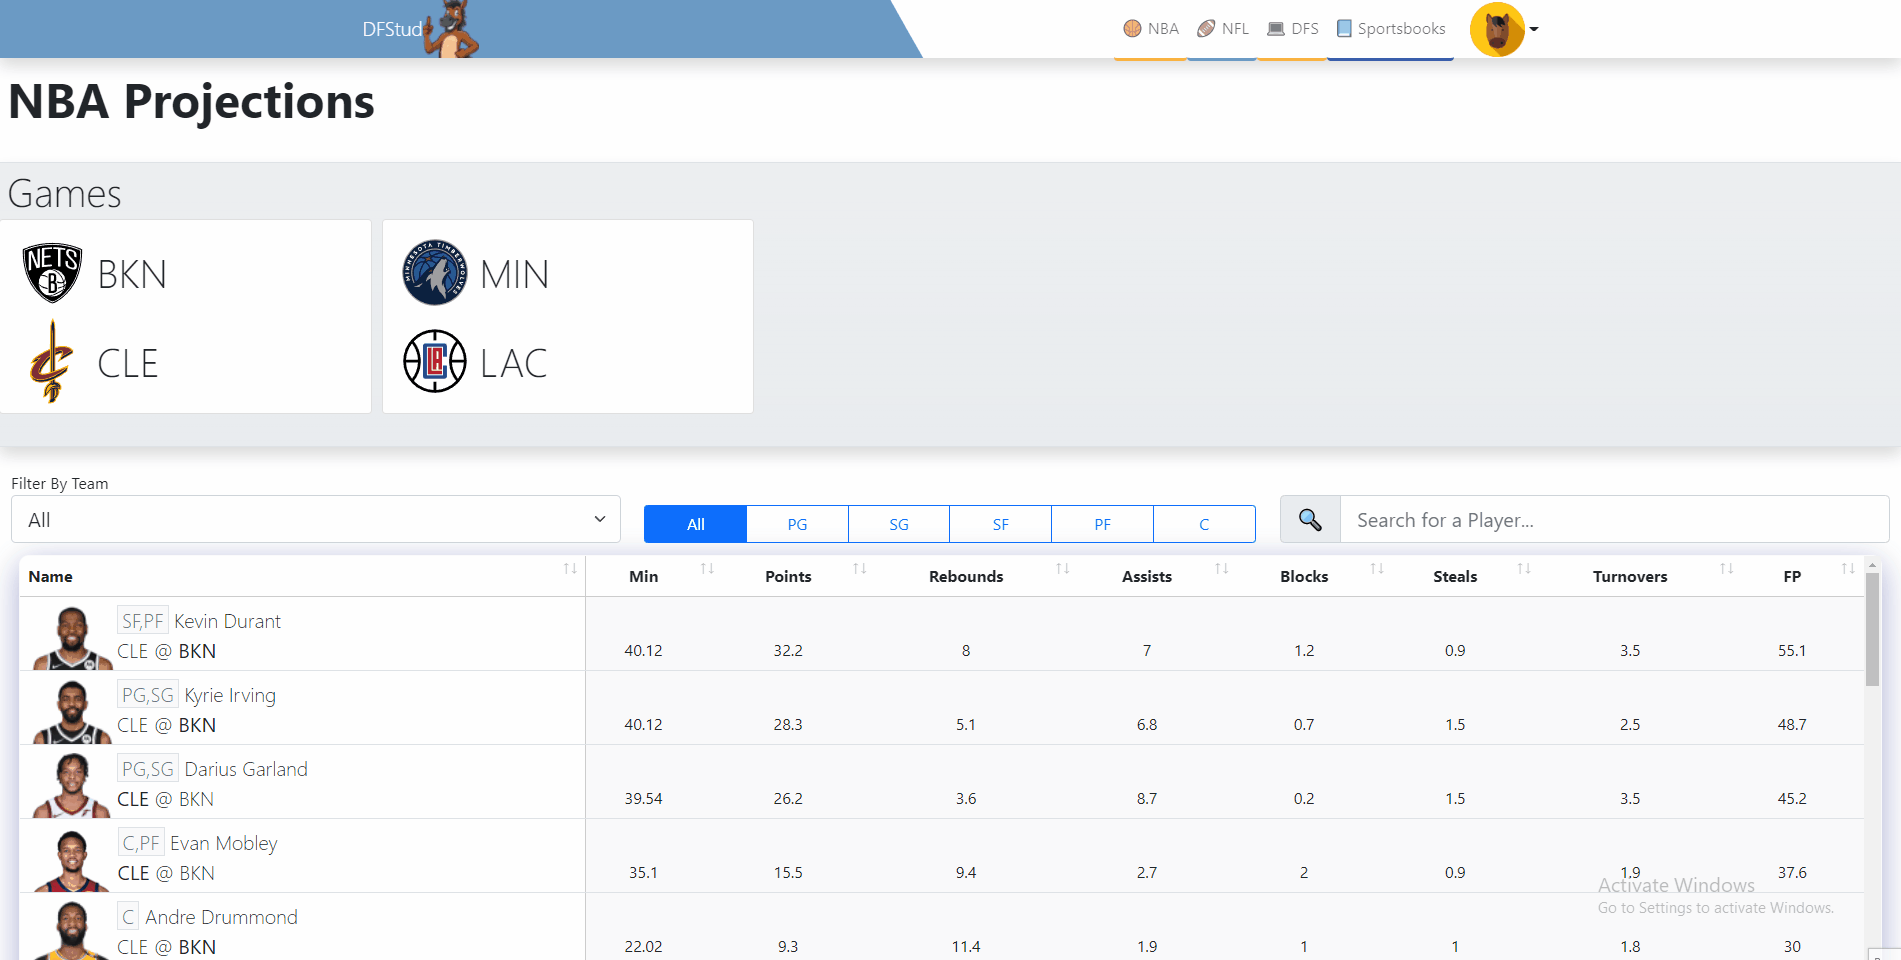Filter players by PG position
1901x960 pixels.
[797, 524]
